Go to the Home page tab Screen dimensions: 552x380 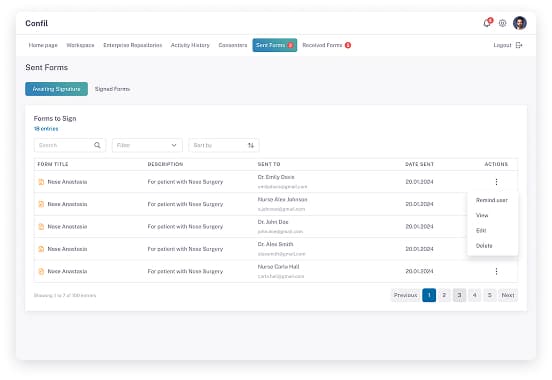click(x=43, y=45)
